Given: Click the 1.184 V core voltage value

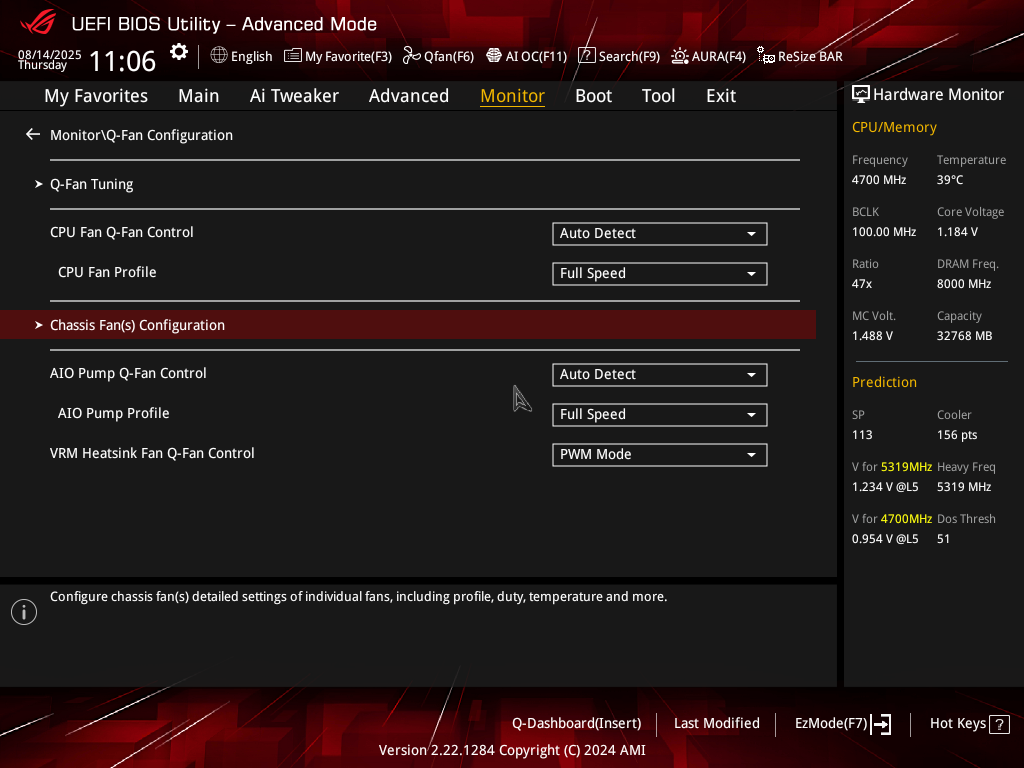Looking at the screenshot, I should tap(957, 232).
